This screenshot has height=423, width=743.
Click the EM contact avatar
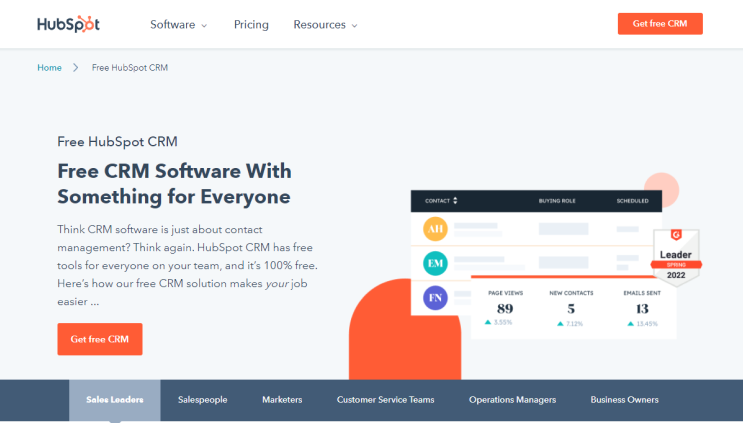tap(435, 263)
